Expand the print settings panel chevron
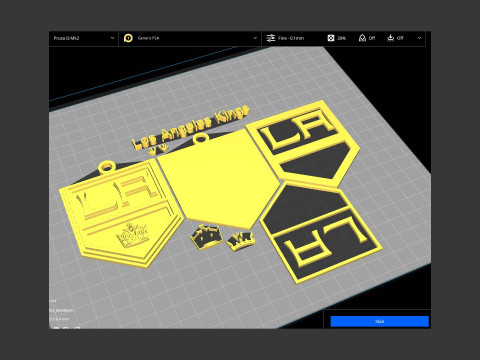 point(419,38)
